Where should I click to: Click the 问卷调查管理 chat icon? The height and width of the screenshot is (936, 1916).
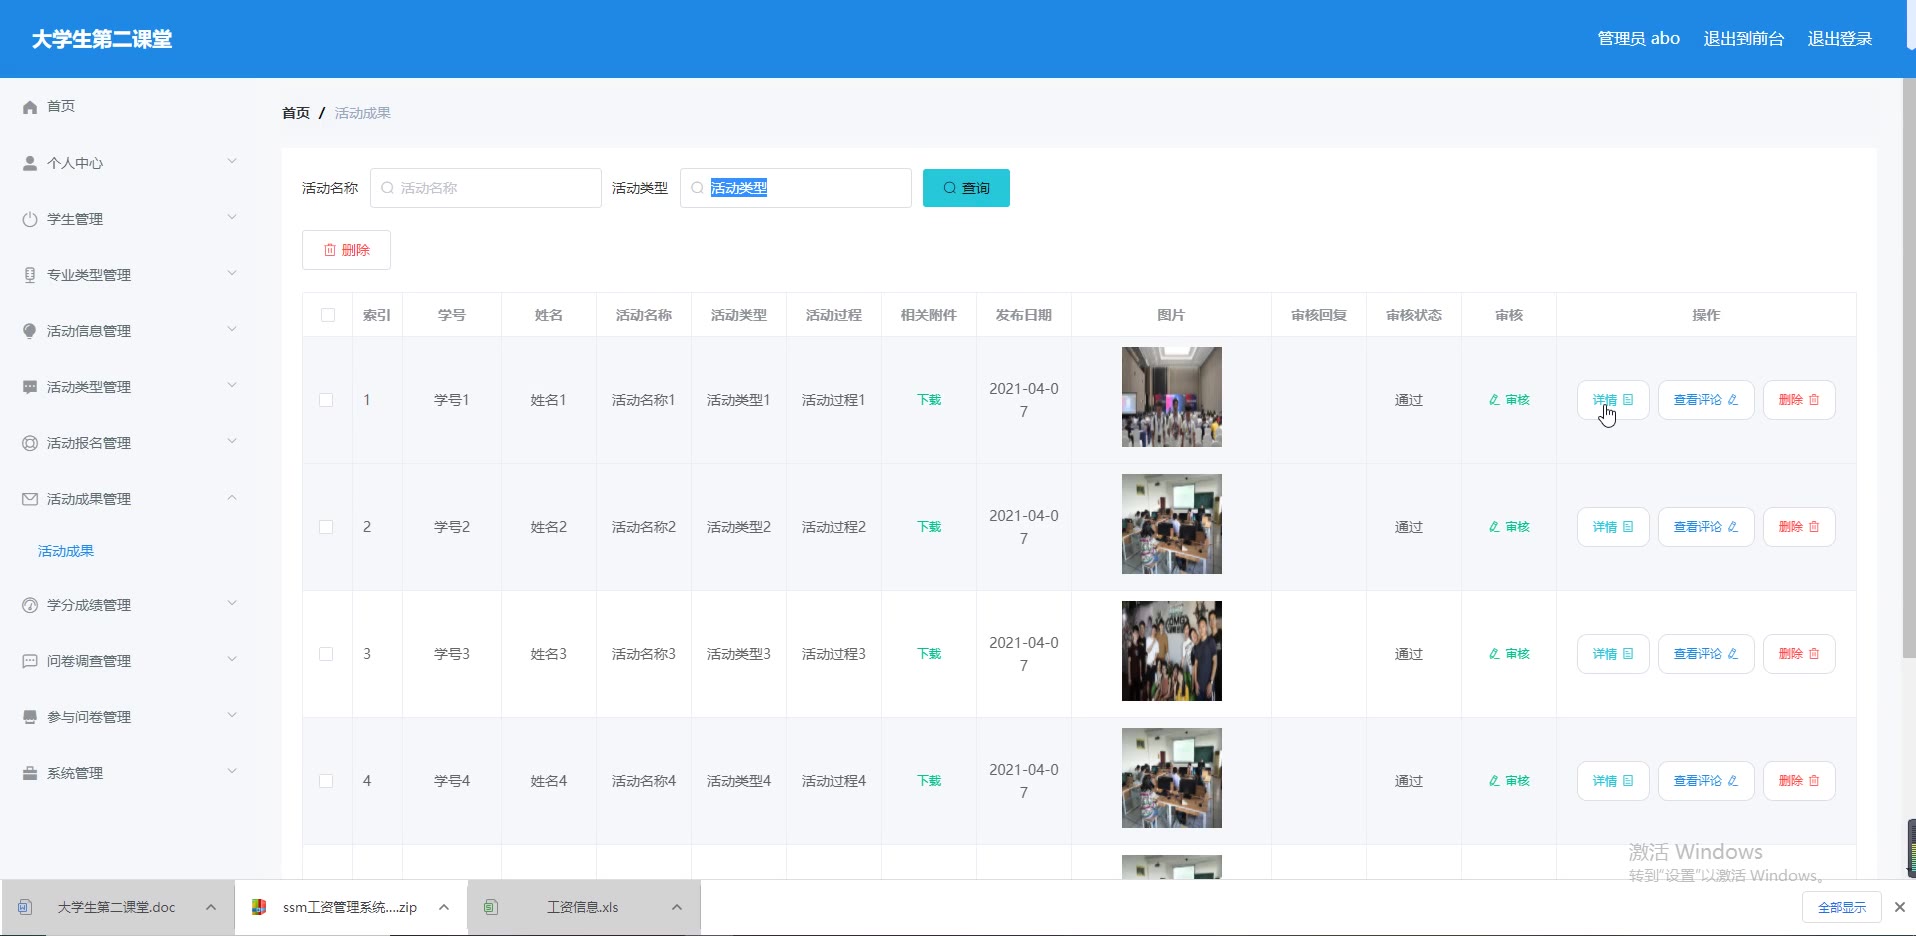tap(30, 661)
